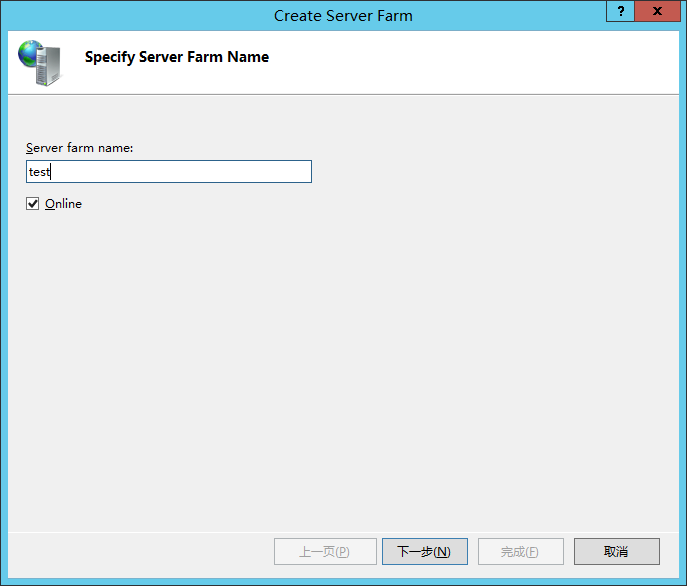Place cursor in the "test" text
This screenshot has height=586, width=687.
[39, 172]
